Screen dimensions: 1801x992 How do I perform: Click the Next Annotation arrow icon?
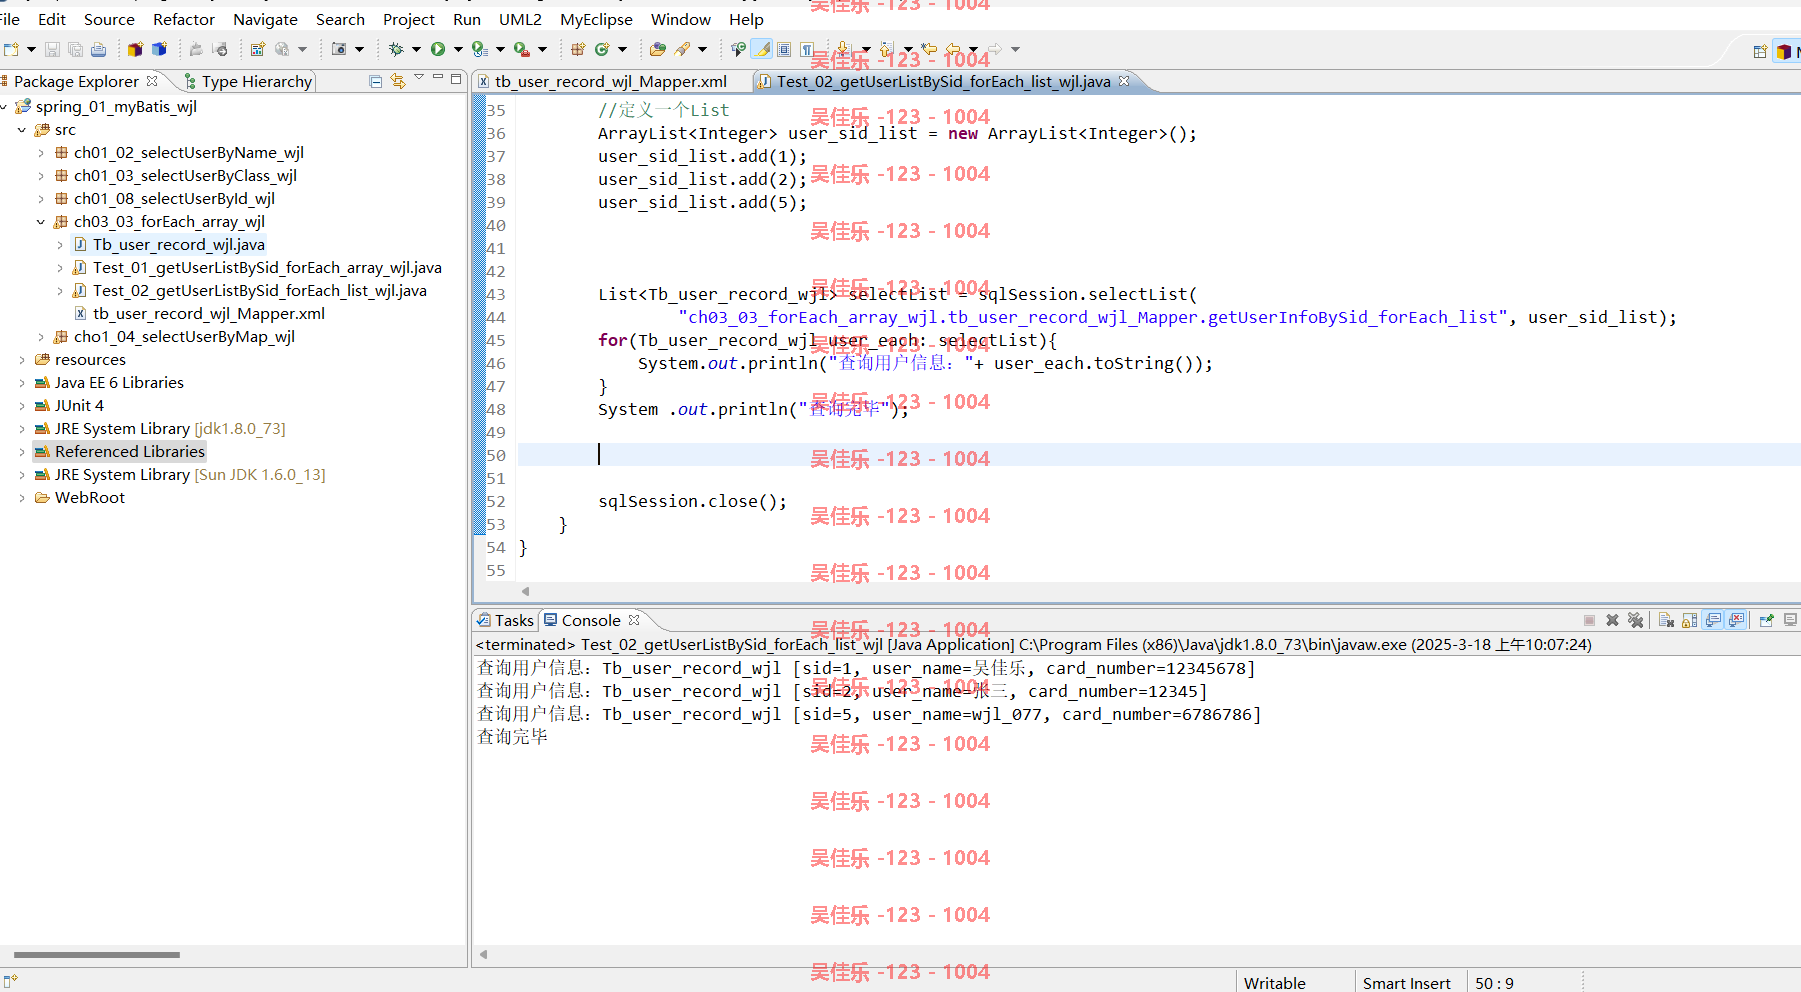(842, 49)
